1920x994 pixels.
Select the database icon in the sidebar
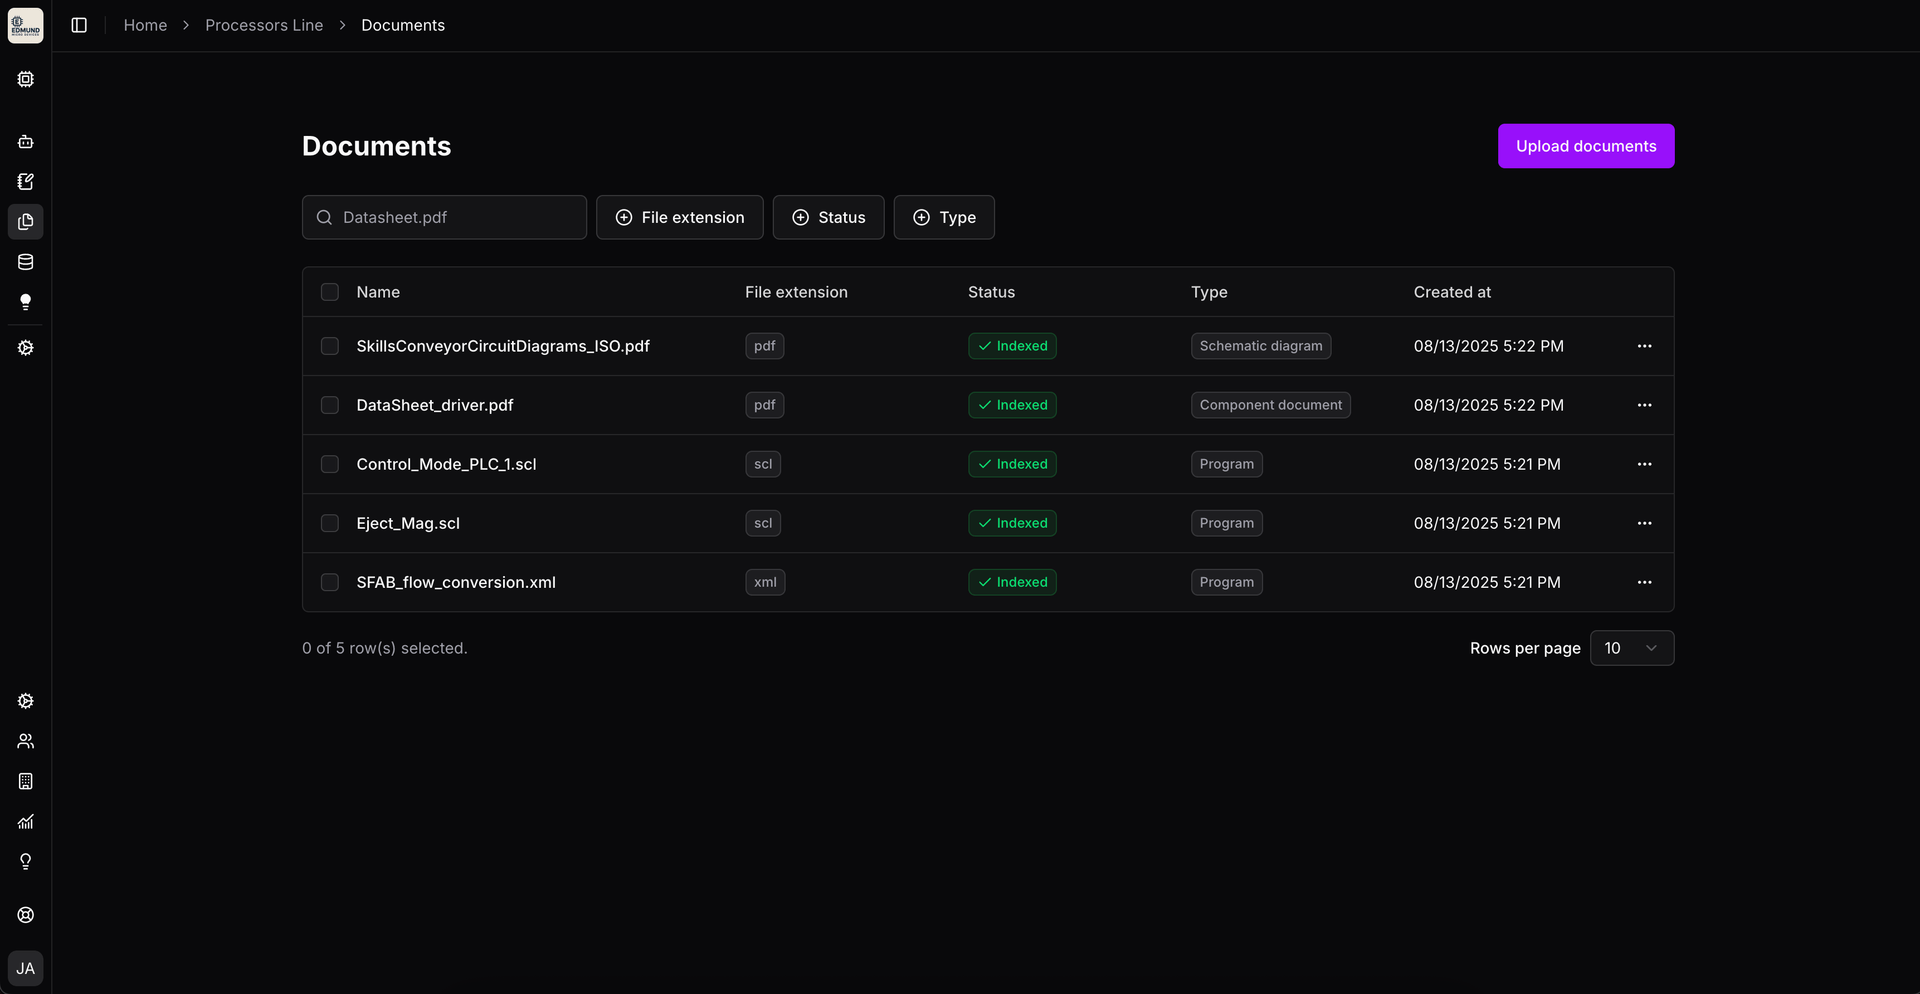(x=26, y=262)
